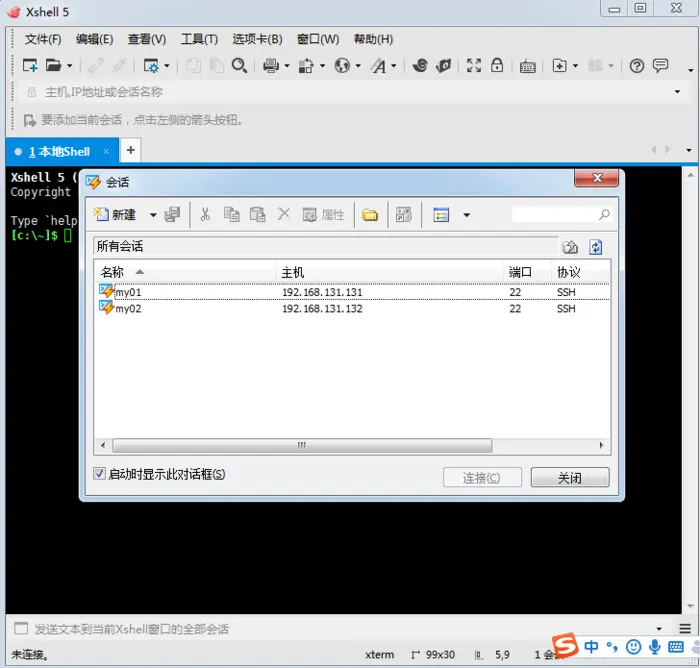The width and height of the screenshot is (700, 668).
Task: Click the globe encoding icon
Action: click(x=342, y=66)
